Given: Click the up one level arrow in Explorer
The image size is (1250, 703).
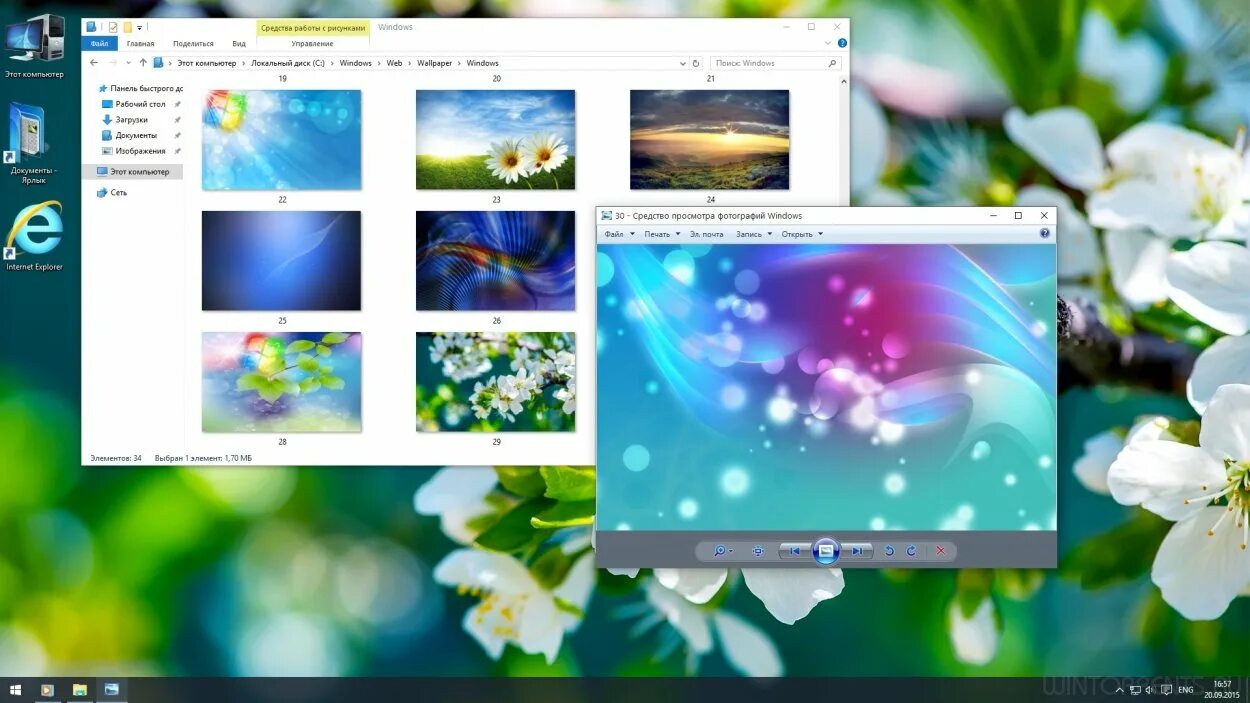Looking at the screenshot, I should [x=143, y=63].
